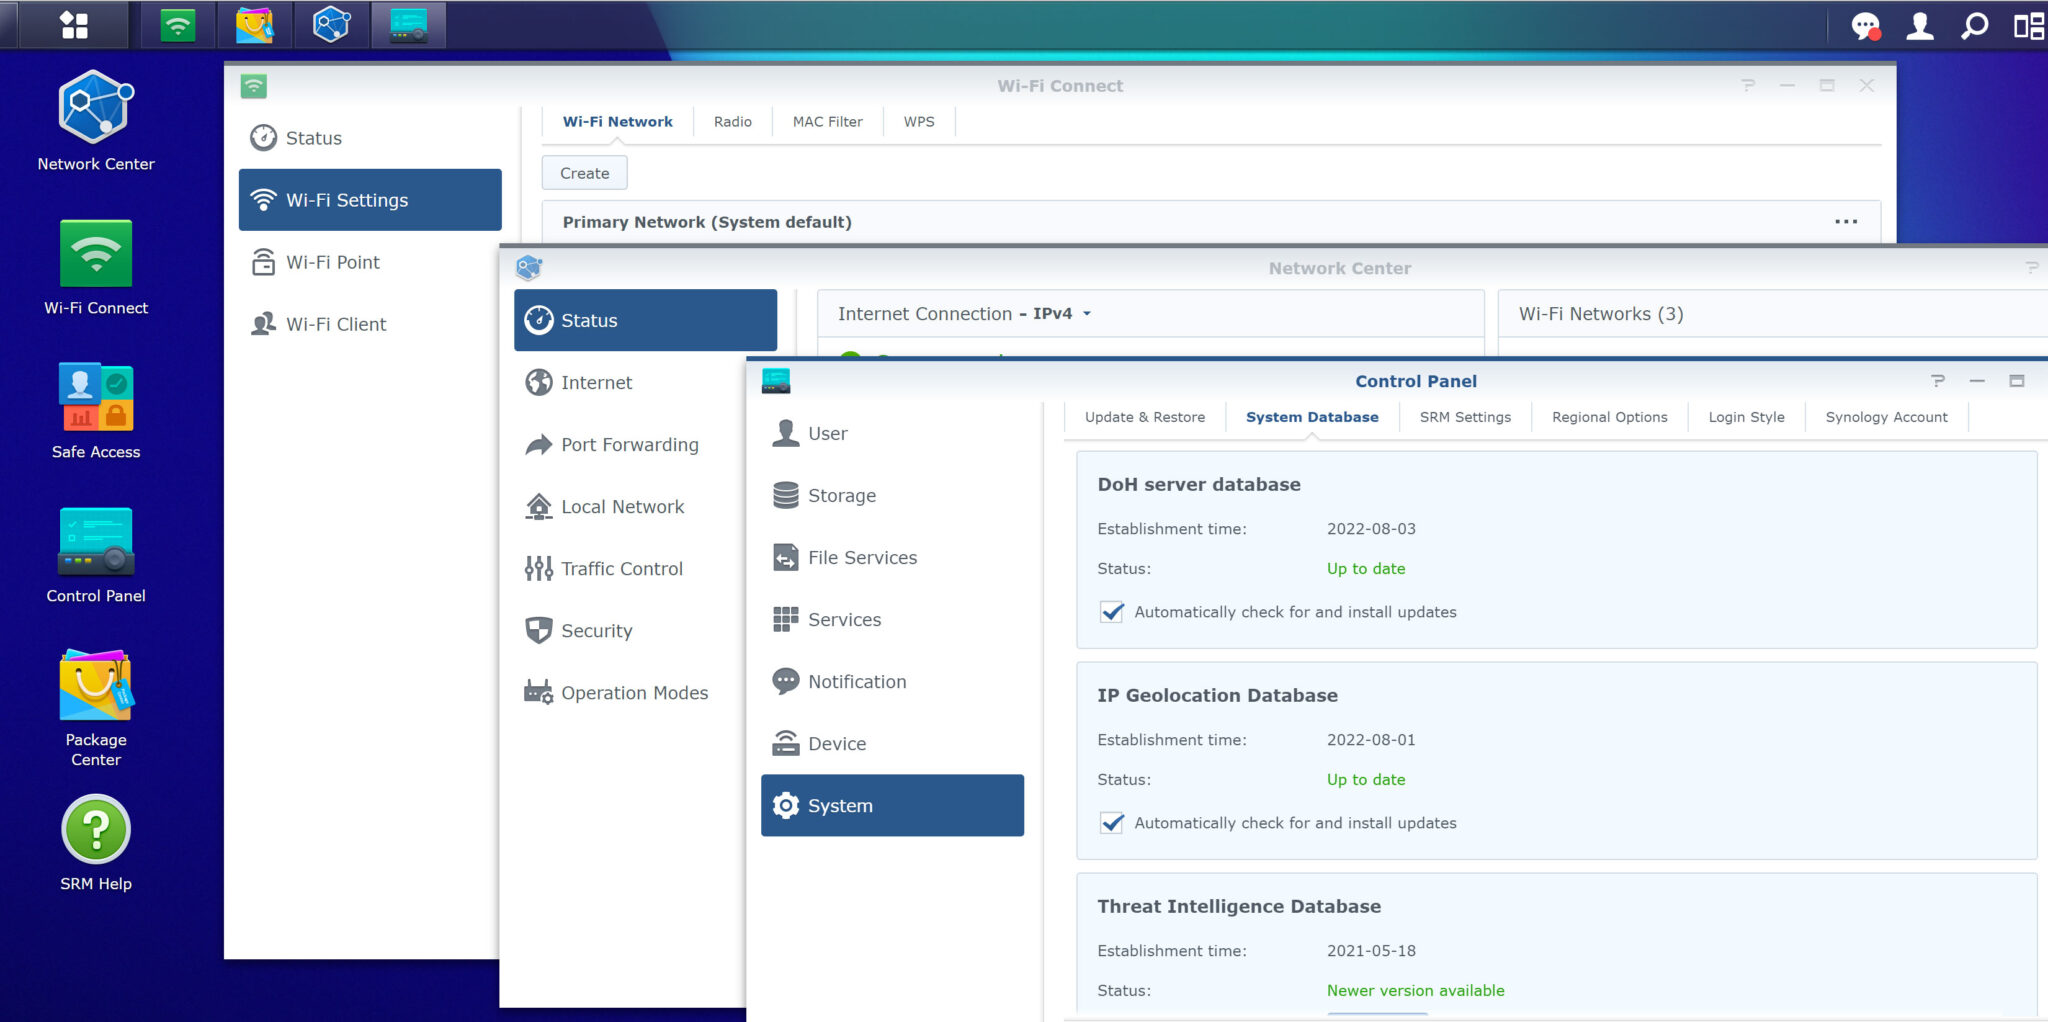Select Port Forwarding in Network Center

coord(630,444)
